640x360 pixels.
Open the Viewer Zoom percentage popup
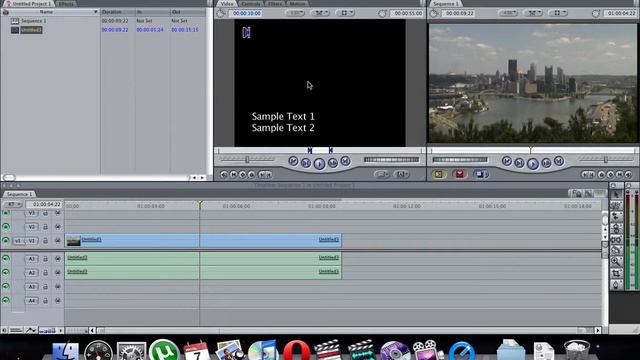[x=295, y=13]
